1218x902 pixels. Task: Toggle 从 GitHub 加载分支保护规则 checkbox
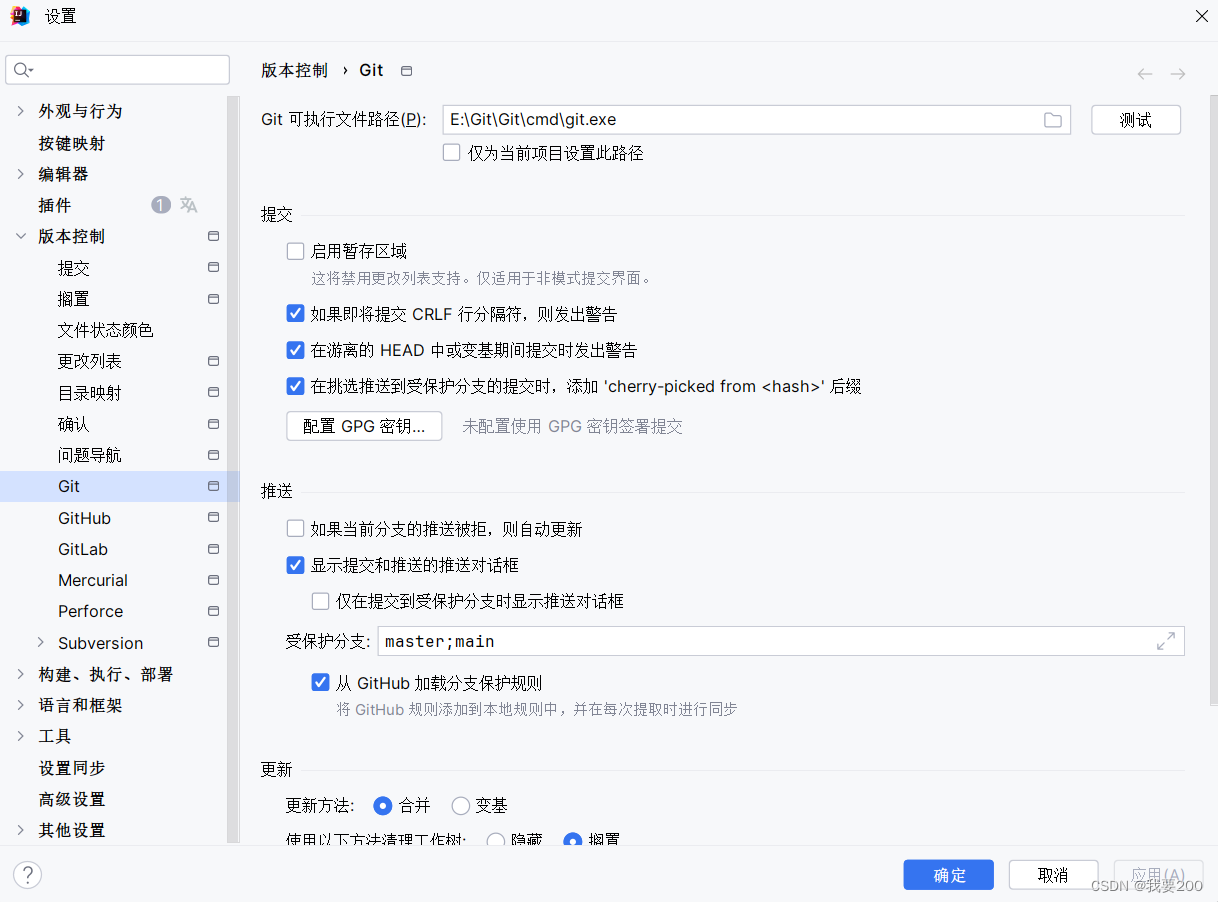point(320,683)
